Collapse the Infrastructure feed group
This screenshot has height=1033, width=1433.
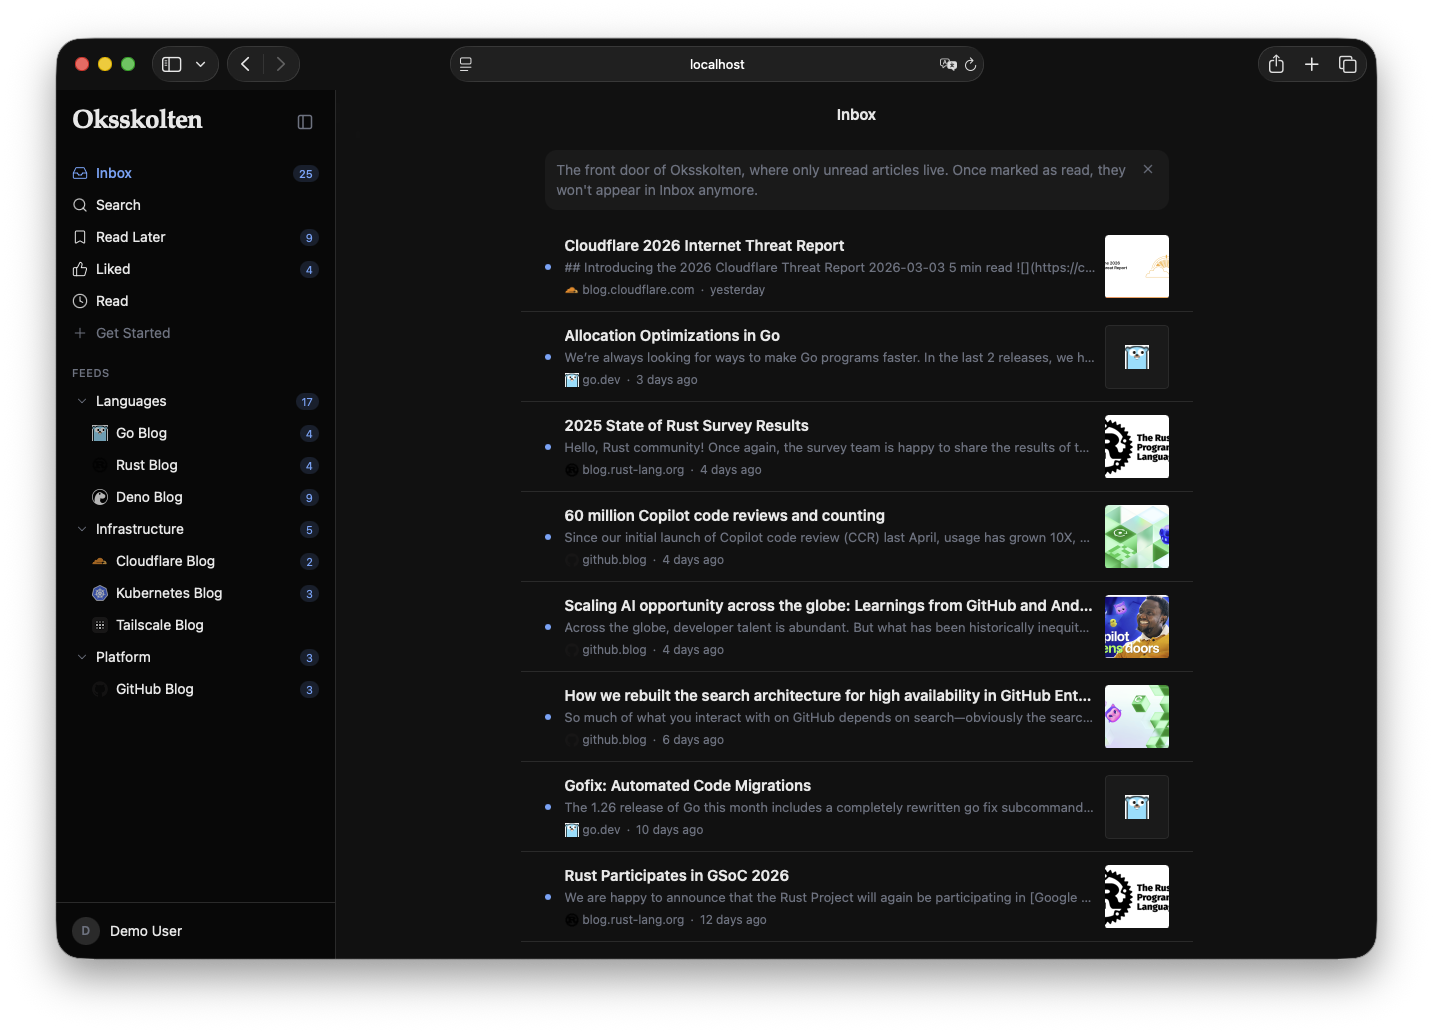(x=82, y=529)
